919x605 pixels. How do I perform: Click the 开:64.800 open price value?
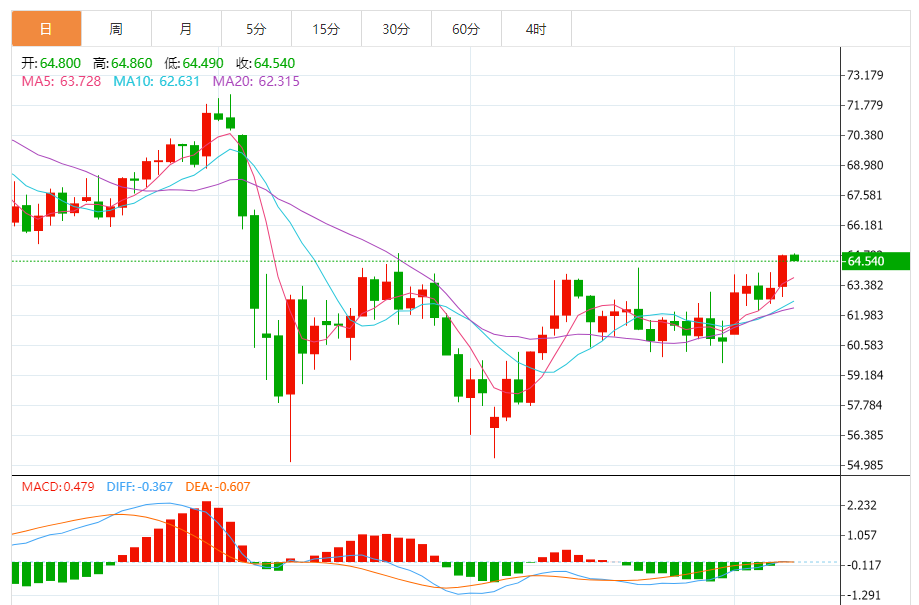pos(51,63)
